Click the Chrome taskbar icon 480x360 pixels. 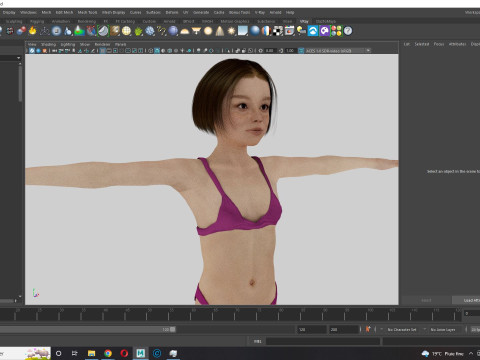click(108, 353)
